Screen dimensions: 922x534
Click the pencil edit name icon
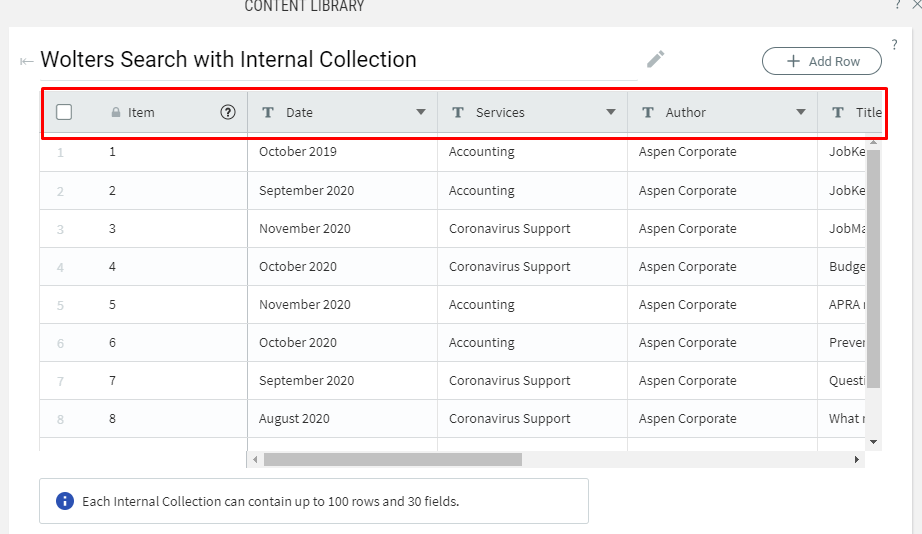pos(655,59)
